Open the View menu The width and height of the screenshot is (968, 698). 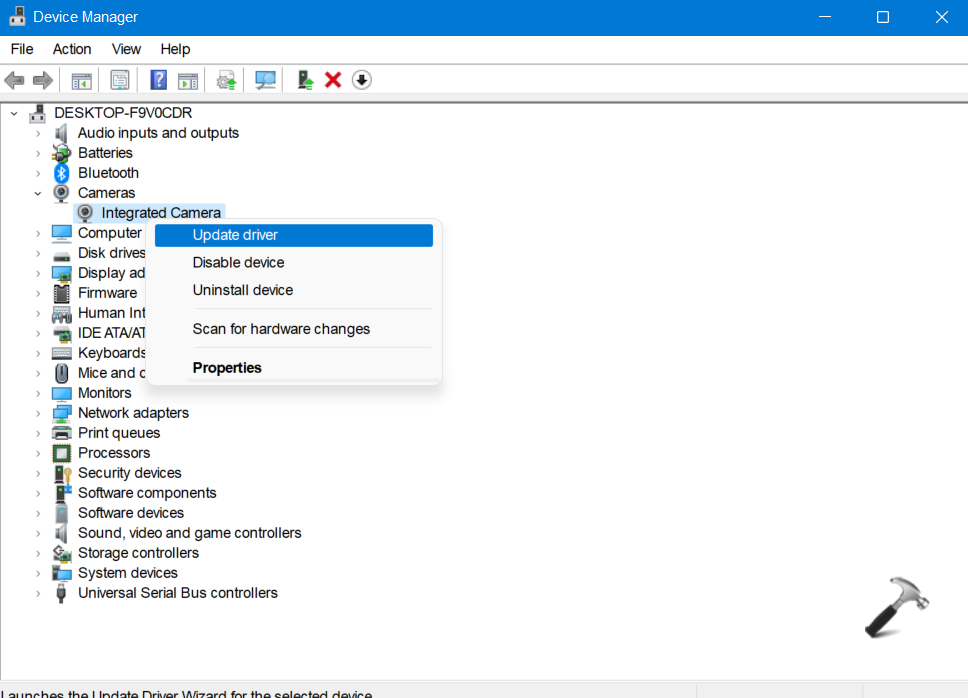[126, 49]
